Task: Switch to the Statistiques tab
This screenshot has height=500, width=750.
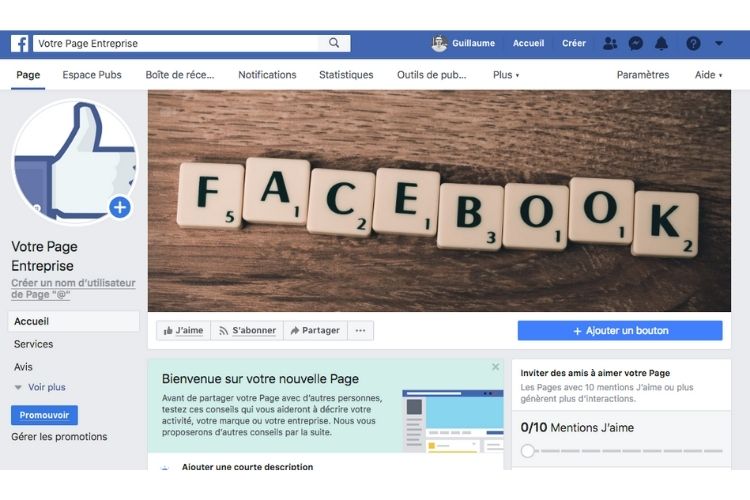Action: click(346, 75)
